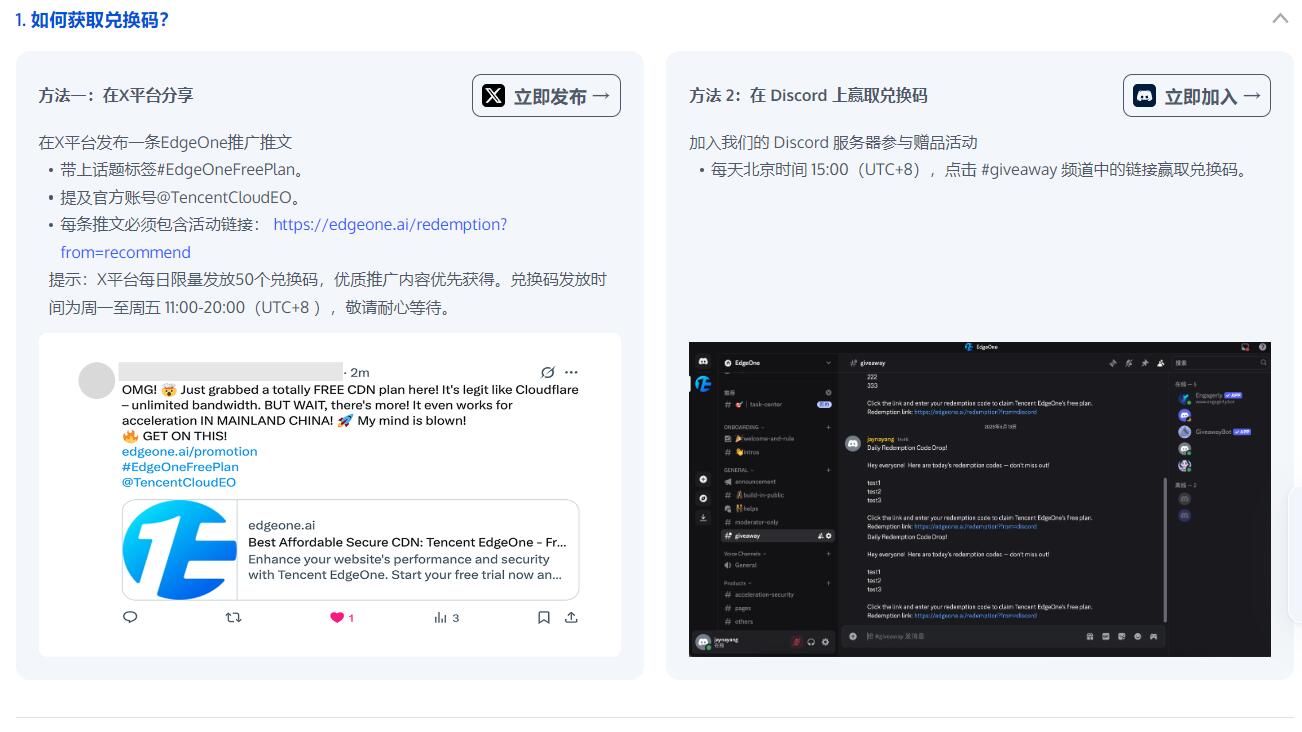Screen dimensions: 1302x732
Task: Click the sample tweet's reply bubble icon
Action: [x=129, y=617]
